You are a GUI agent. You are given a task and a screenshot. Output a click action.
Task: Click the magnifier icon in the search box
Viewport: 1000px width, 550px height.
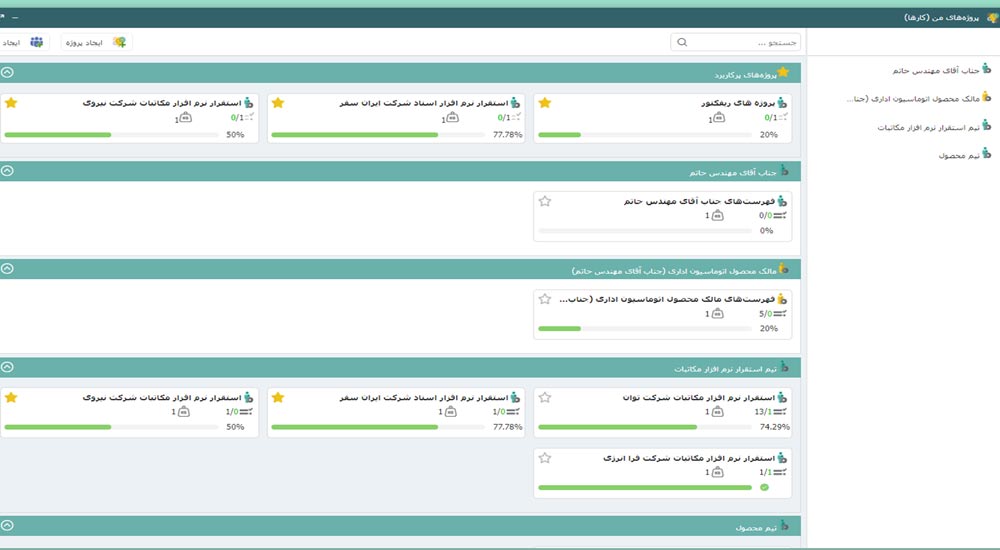click(x=682, y=42)
